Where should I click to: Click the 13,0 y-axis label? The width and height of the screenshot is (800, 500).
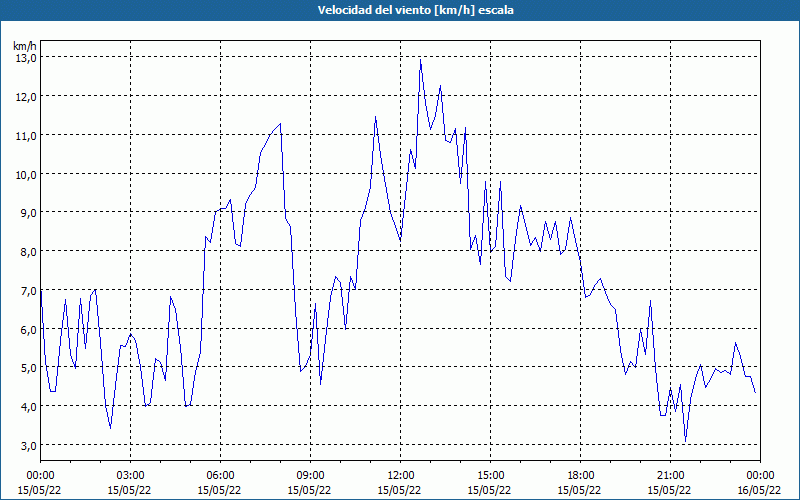[x=26, y=58]
